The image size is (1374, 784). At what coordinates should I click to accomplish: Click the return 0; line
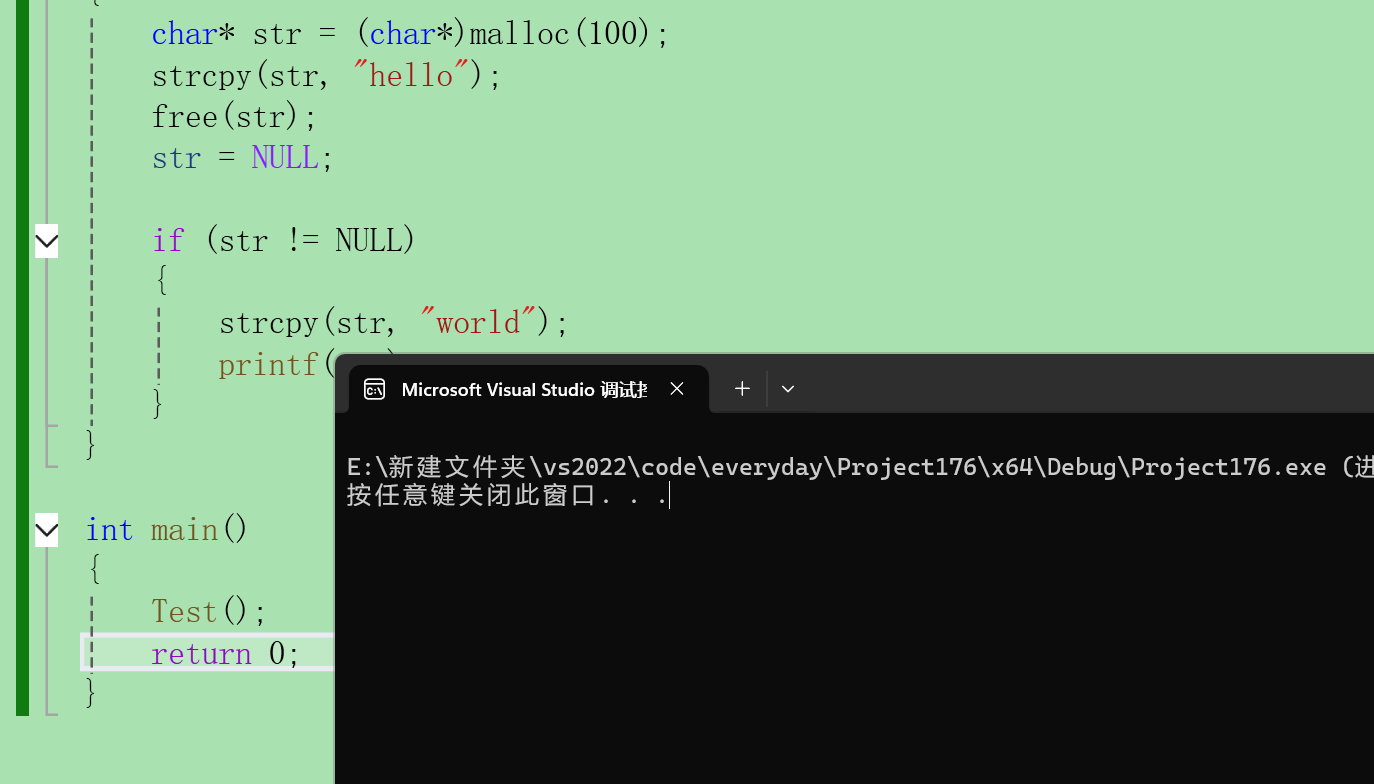[225, 653]
